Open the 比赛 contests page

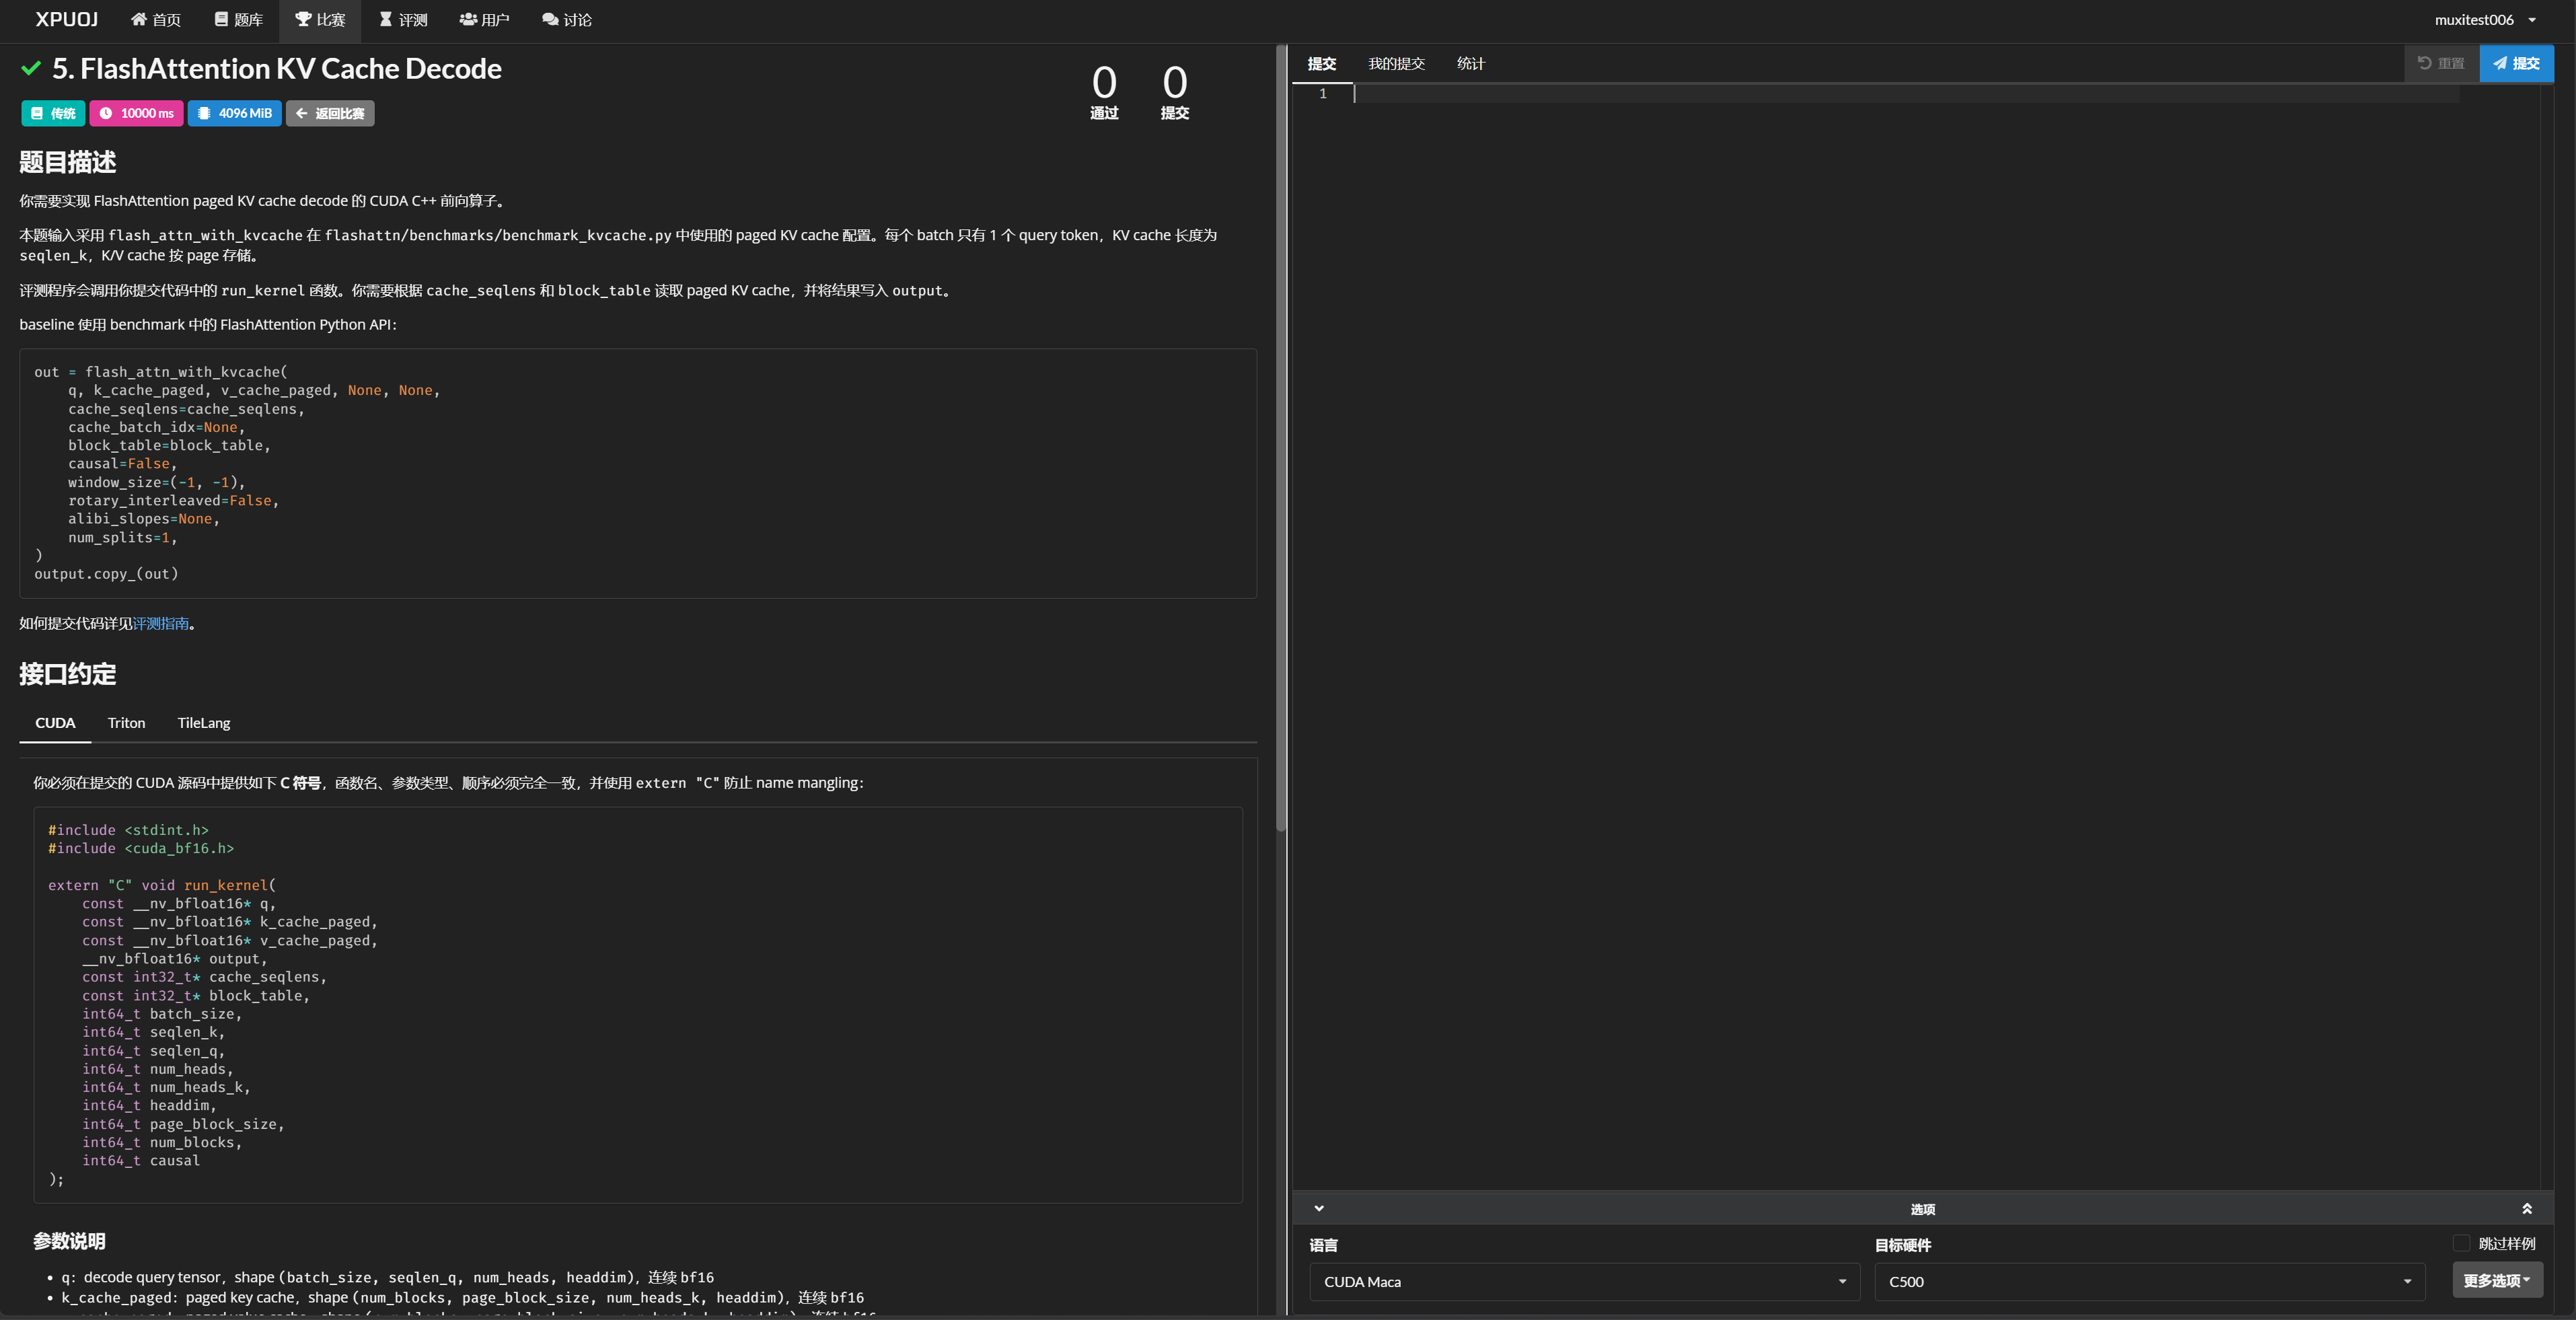click(320, 20)
